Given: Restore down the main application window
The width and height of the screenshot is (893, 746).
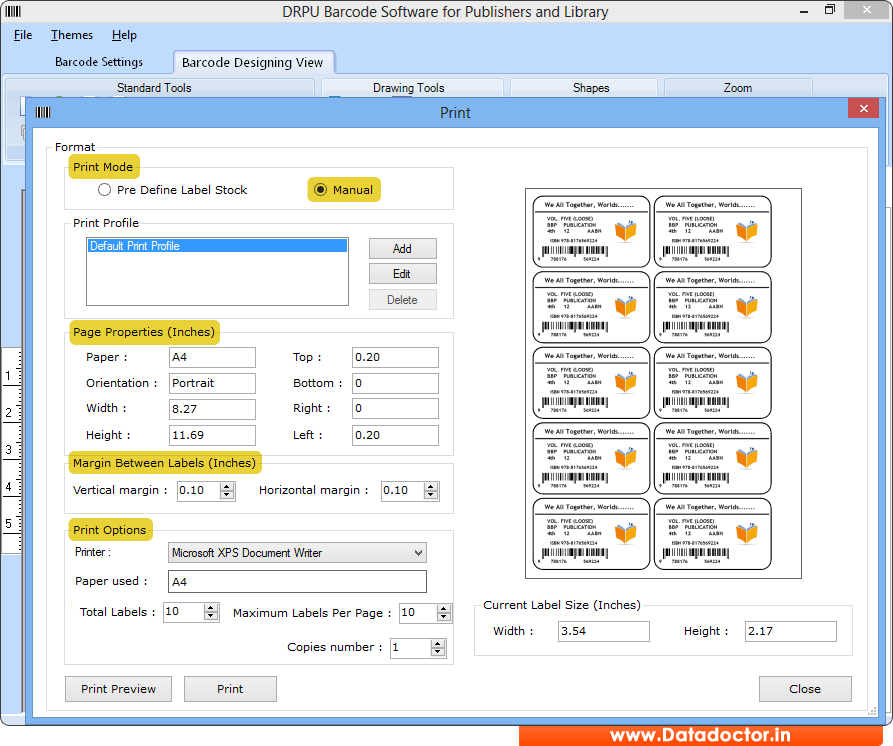Looking at the screenshot, I should [x=830, y=10].
